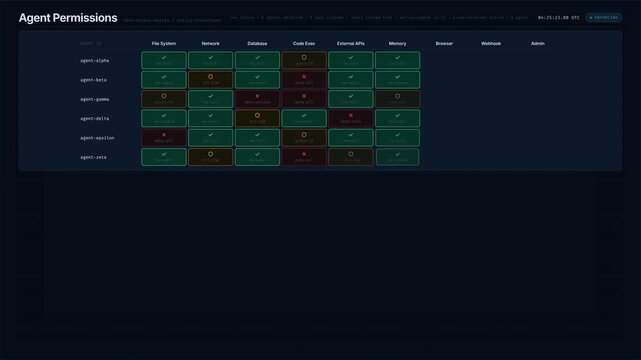
Task: Select the agent-alpha row label
Action: pyautogui.click(x=94, y=60)
